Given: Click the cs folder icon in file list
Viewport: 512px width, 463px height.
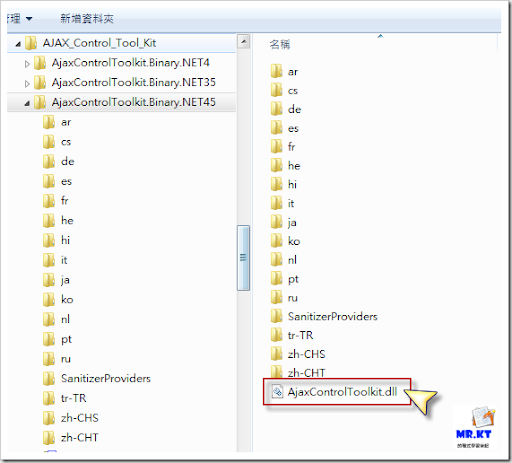Looking at the screenshot, I should pyautogui.click(x=277, y=90).
